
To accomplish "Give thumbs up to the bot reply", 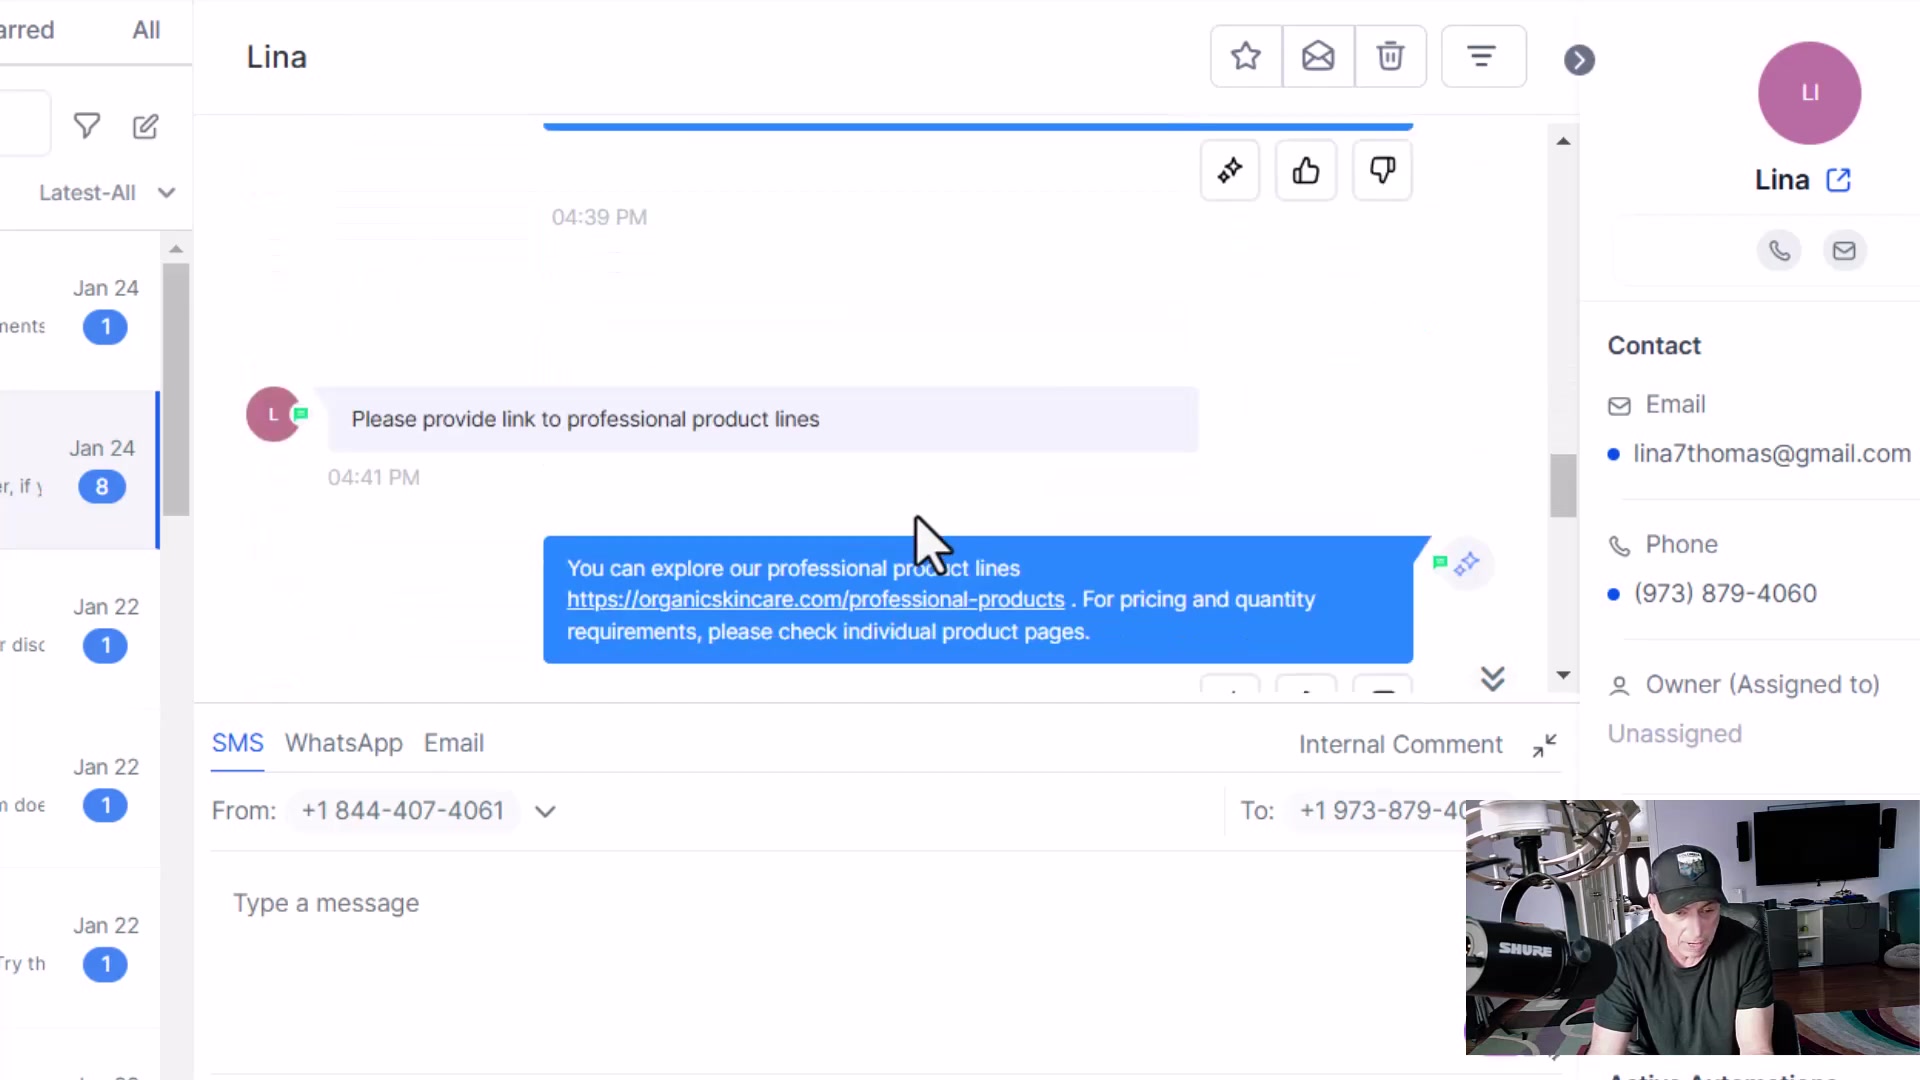I will coord(1306,171).
